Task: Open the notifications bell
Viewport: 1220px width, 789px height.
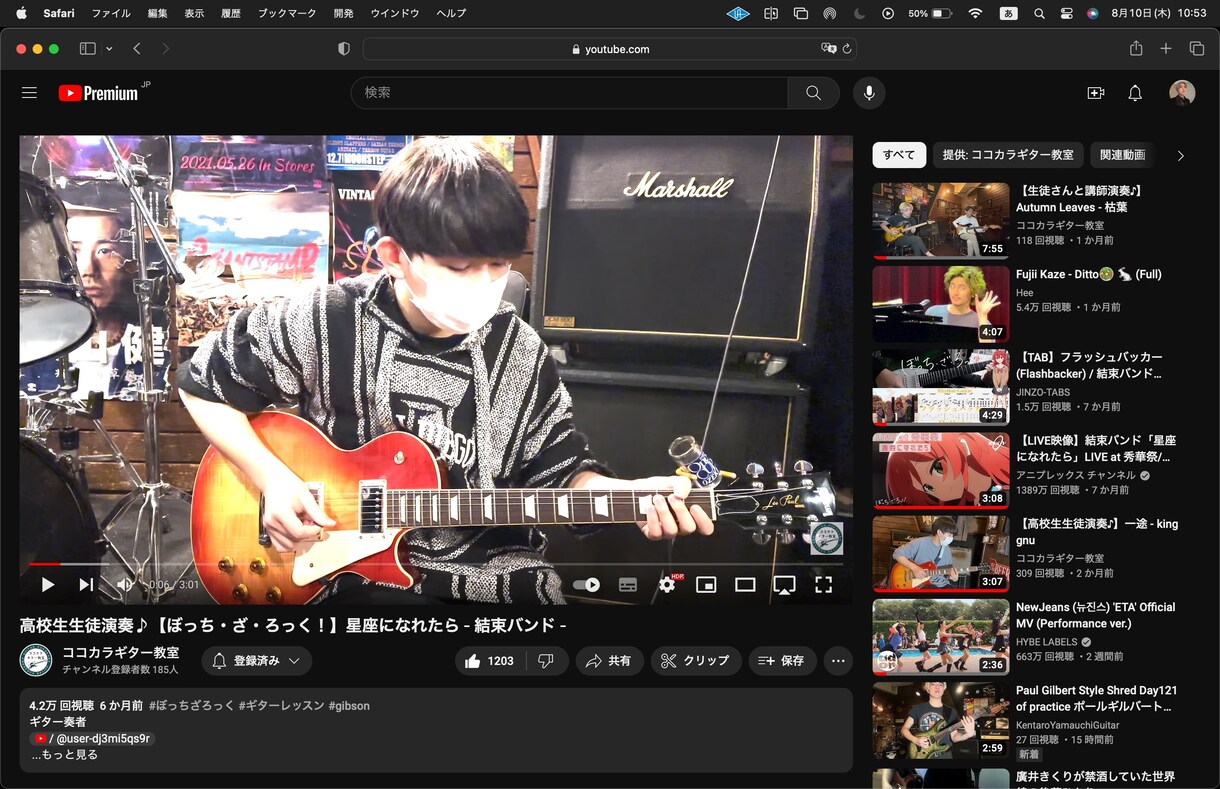Action: point(1135,93)
